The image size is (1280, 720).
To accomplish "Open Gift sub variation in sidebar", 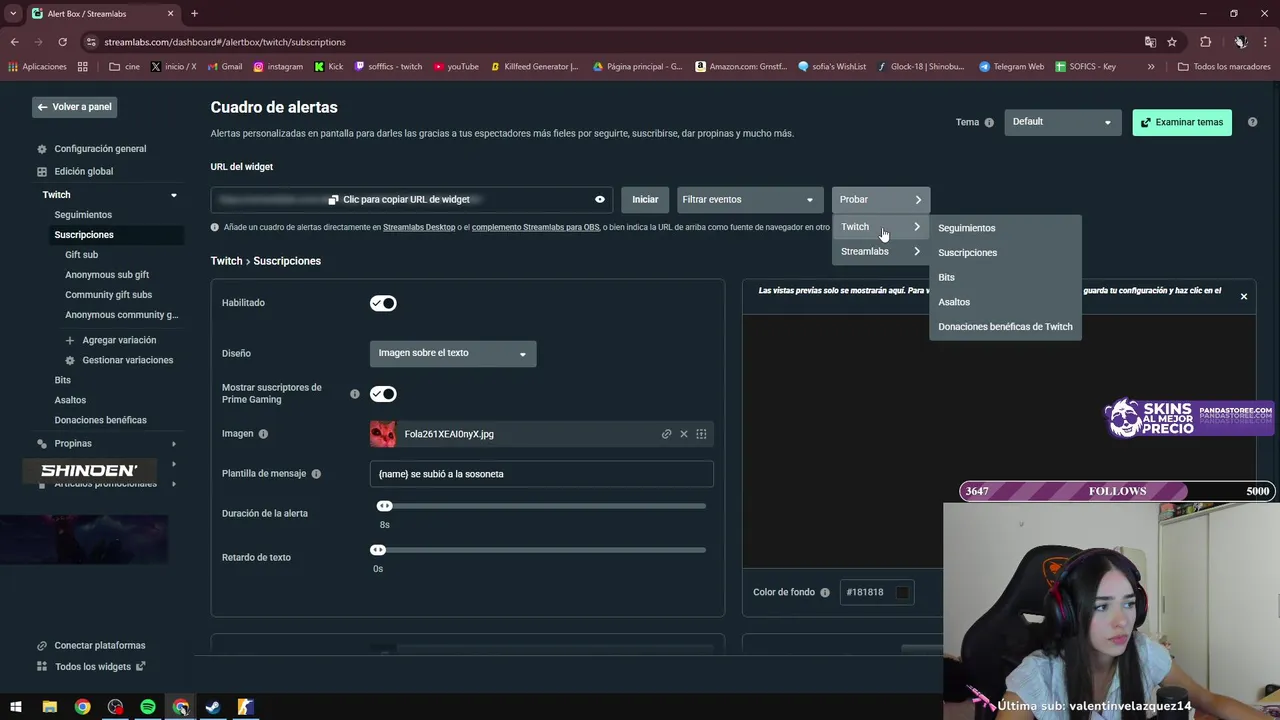I will 82,255.
